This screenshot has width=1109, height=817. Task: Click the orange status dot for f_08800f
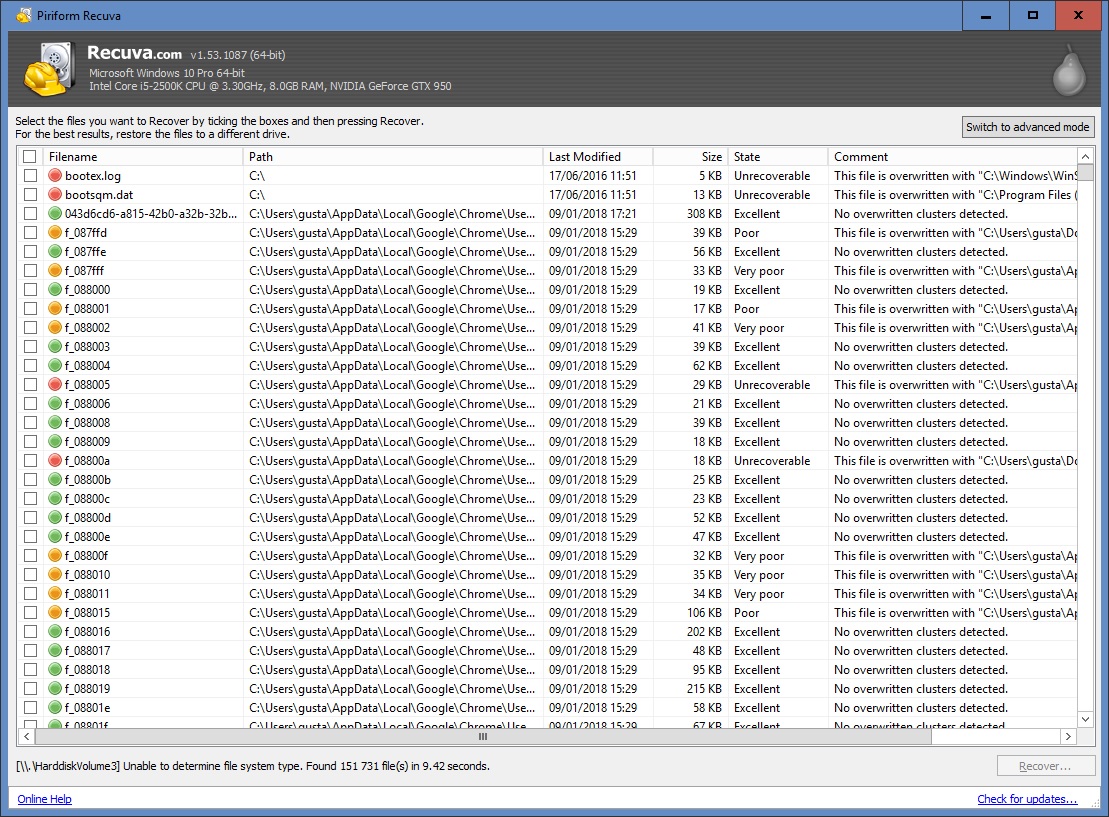click(55, 556)
